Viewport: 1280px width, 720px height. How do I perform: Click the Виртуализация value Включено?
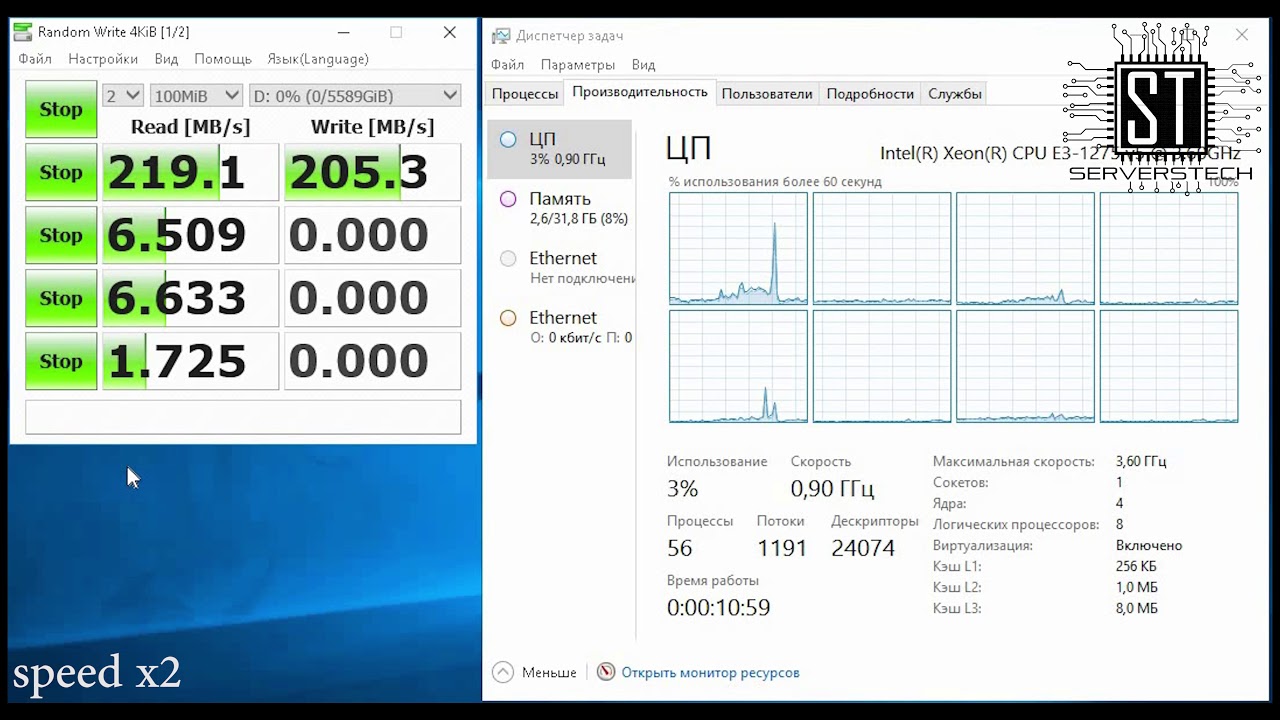[1149, 545]
